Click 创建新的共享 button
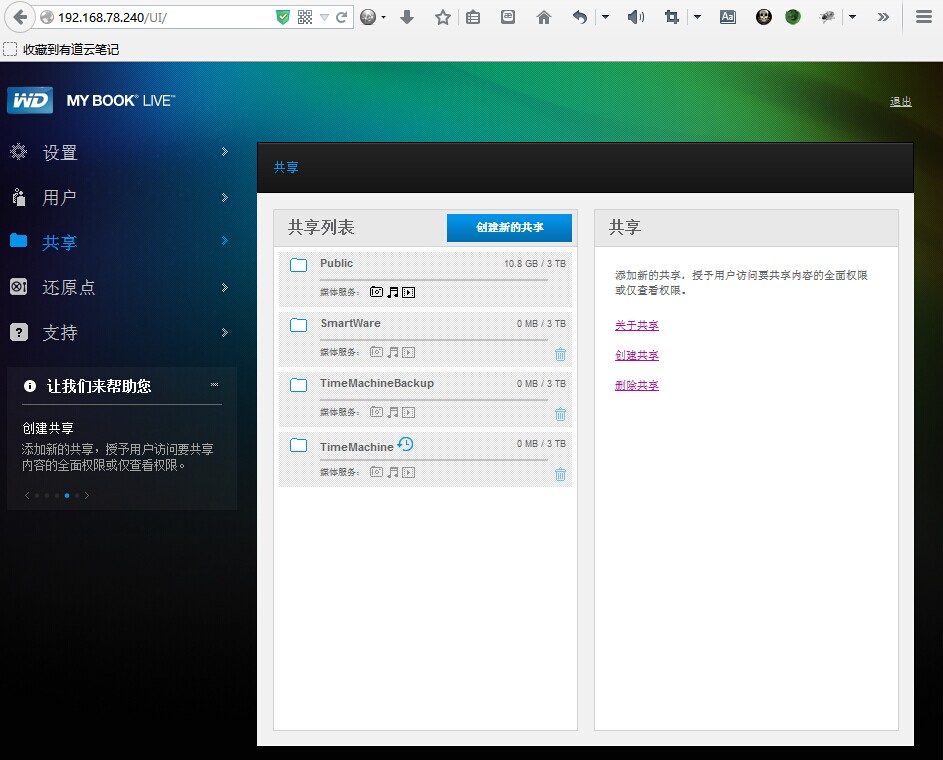Viewport: 943px width, 760px height. (x=509, y=227)
